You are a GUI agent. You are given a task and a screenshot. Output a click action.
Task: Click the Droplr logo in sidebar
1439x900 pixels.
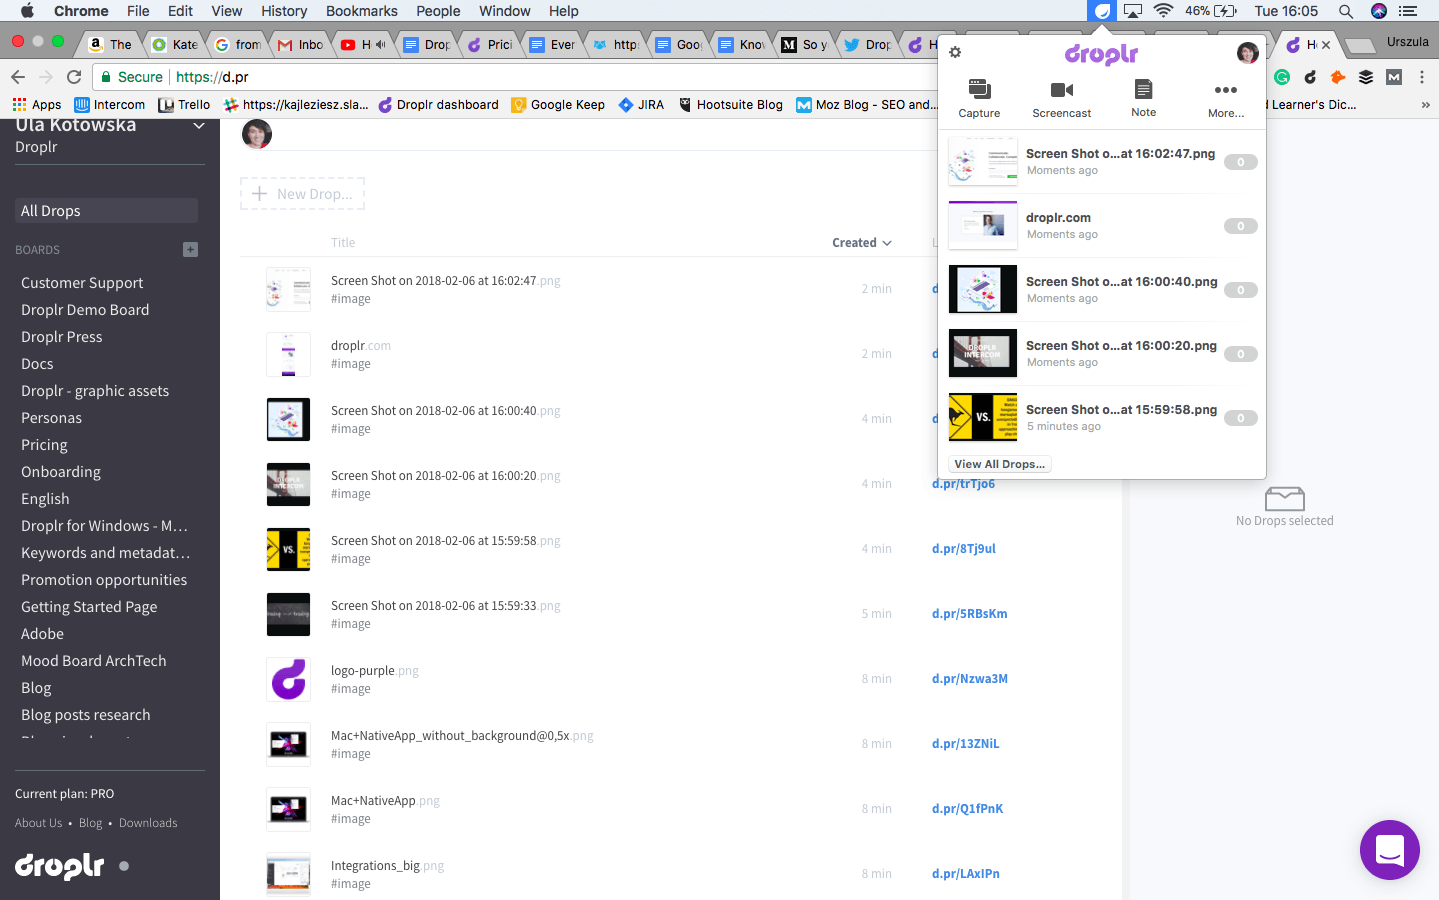tap(60, 865)
